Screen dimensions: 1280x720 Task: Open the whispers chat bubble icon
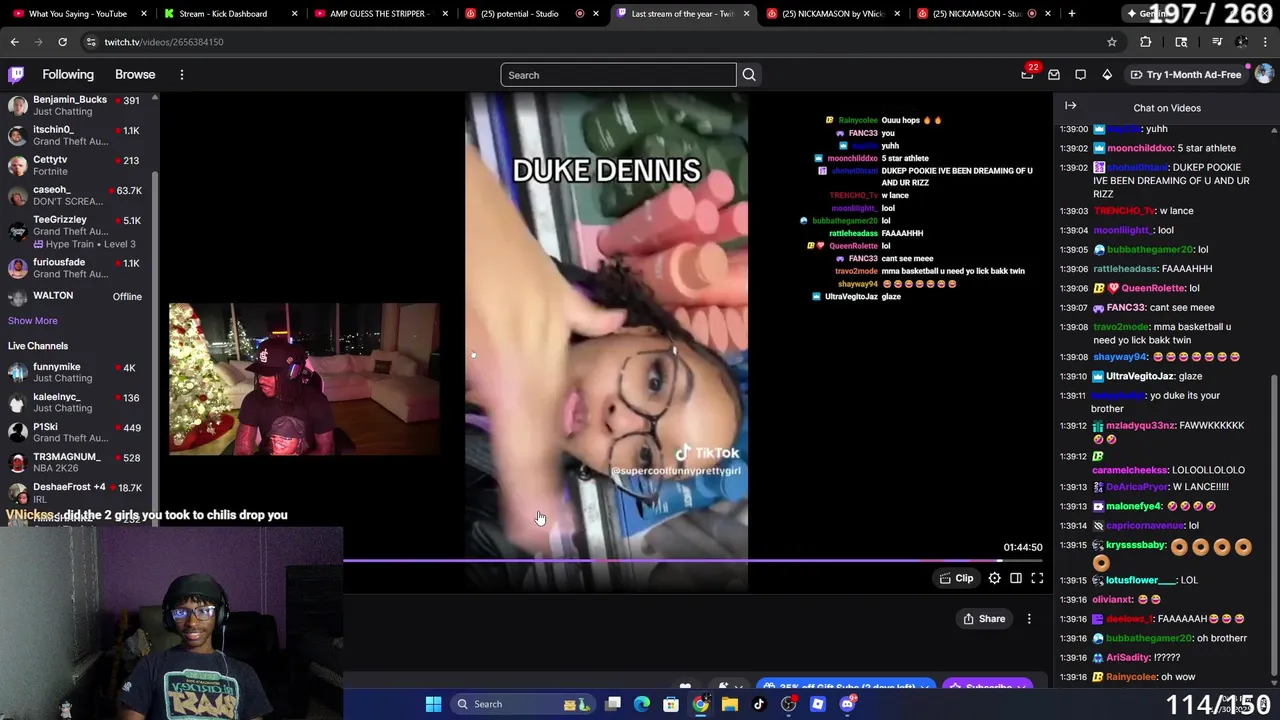coord(1081,75)
